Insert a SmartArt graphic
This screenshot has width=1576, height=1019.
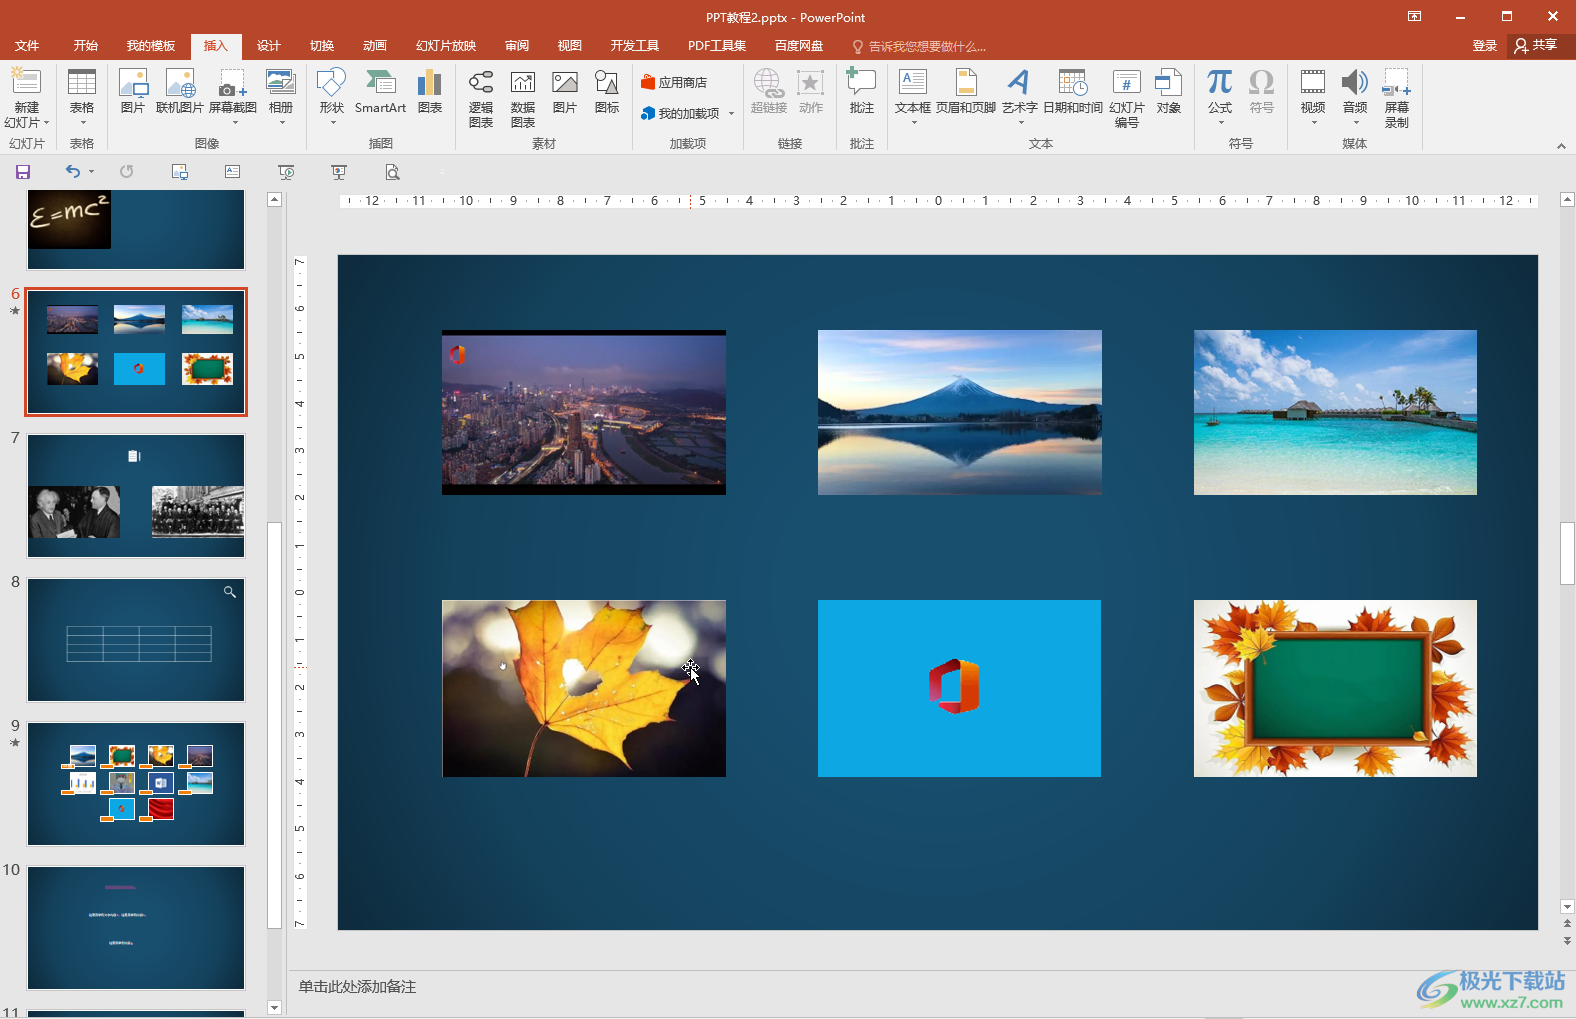tap(380, 91)
